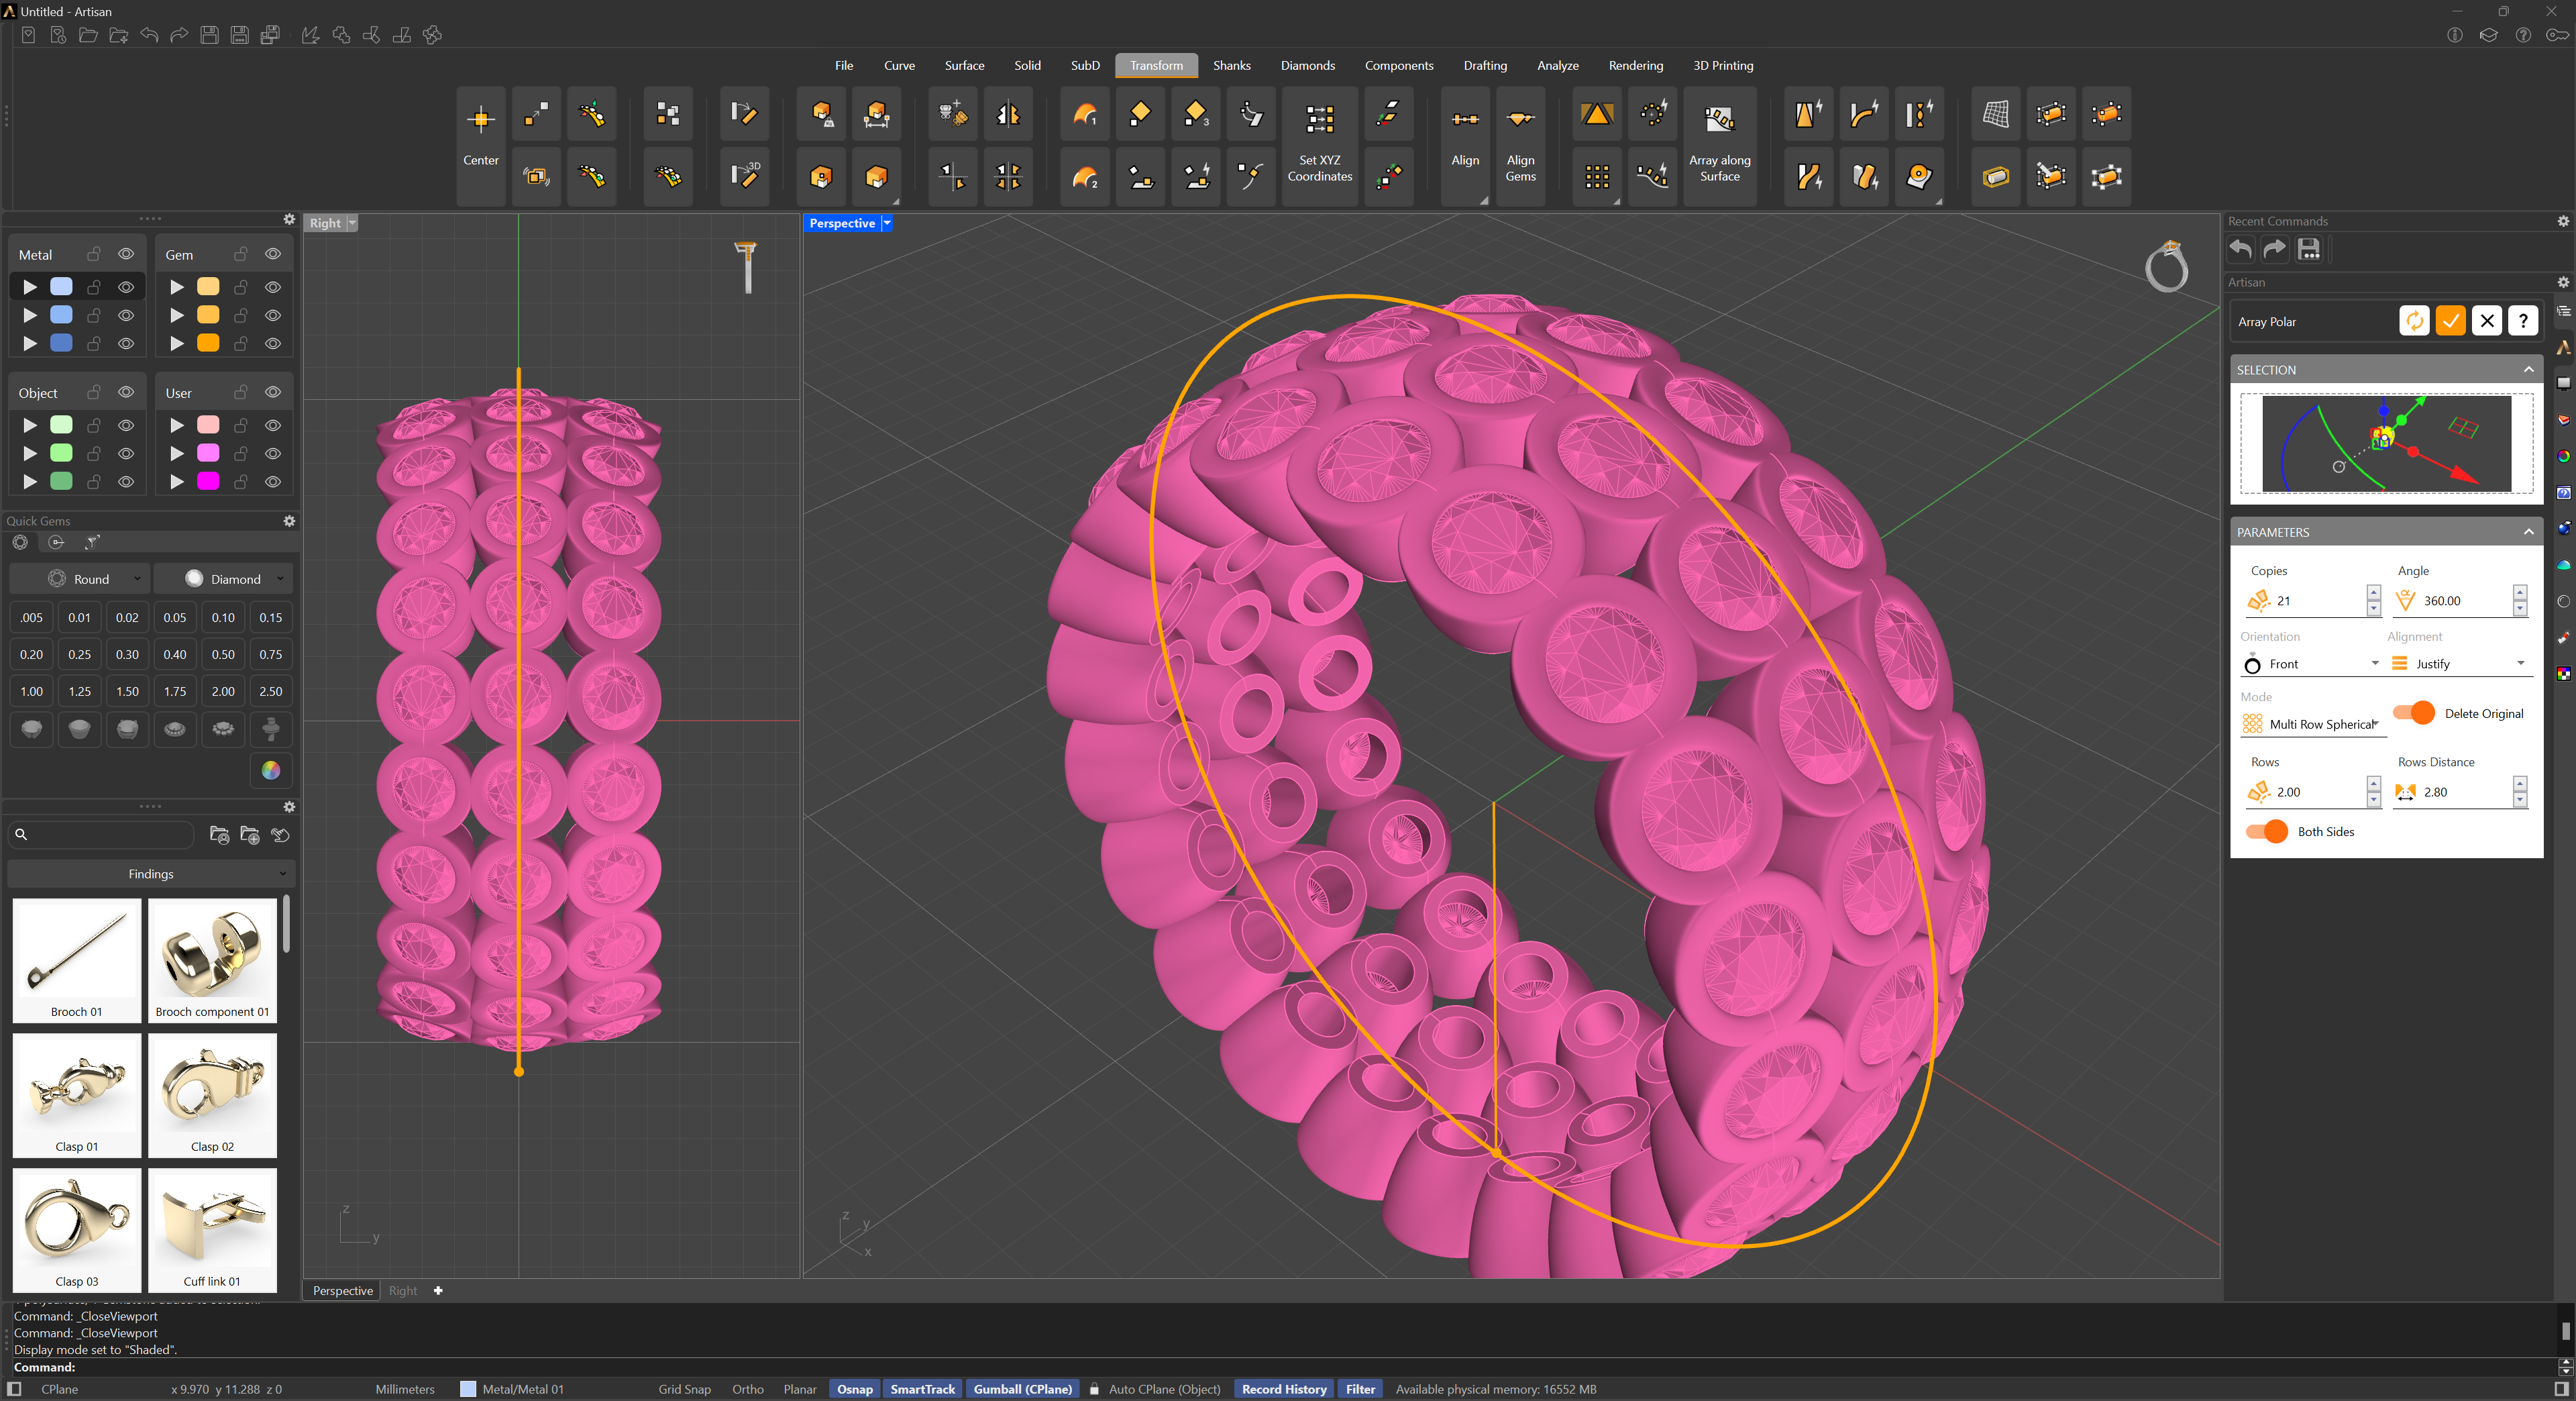This screenshot has height=1401, width=2576.
Task: Open the Round gem shape dropdown
Action: (80, 579)
